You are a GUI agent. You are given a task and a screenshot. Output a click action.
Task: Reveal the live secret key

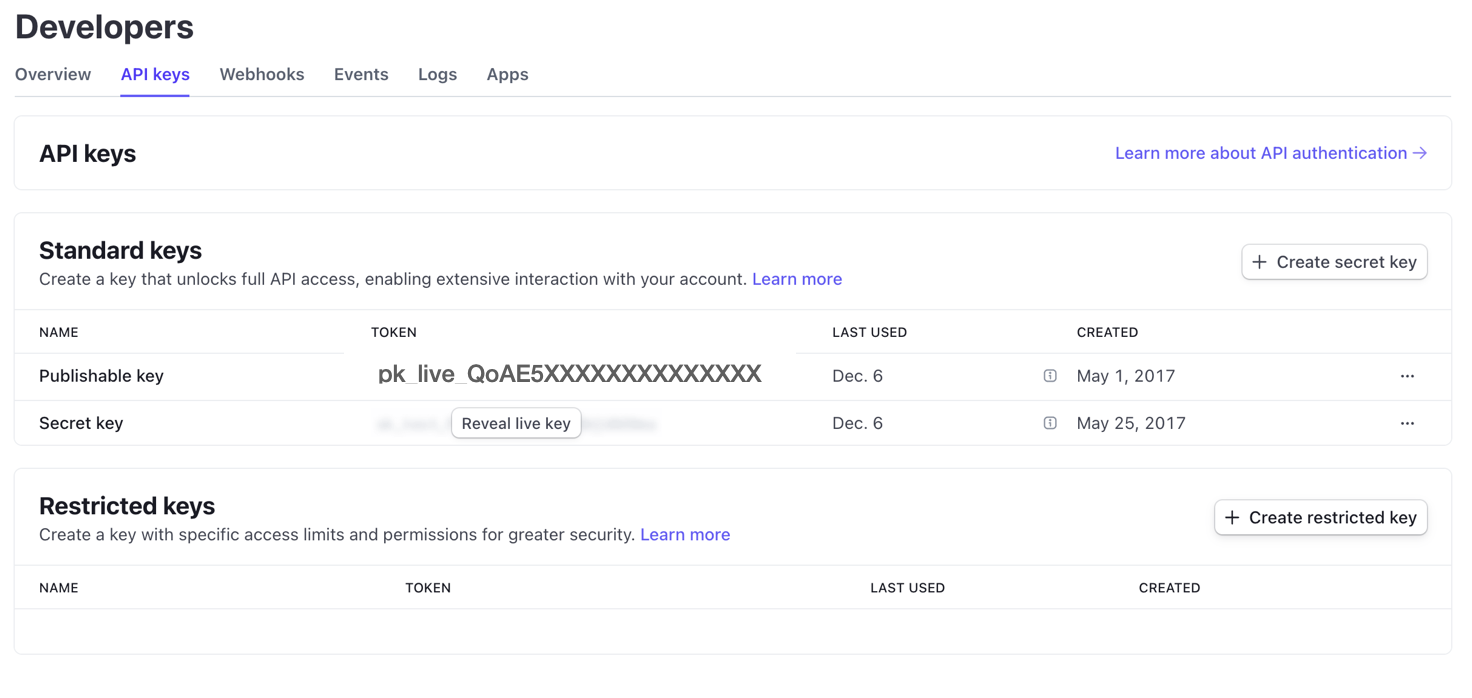click(x=516, y=423)
